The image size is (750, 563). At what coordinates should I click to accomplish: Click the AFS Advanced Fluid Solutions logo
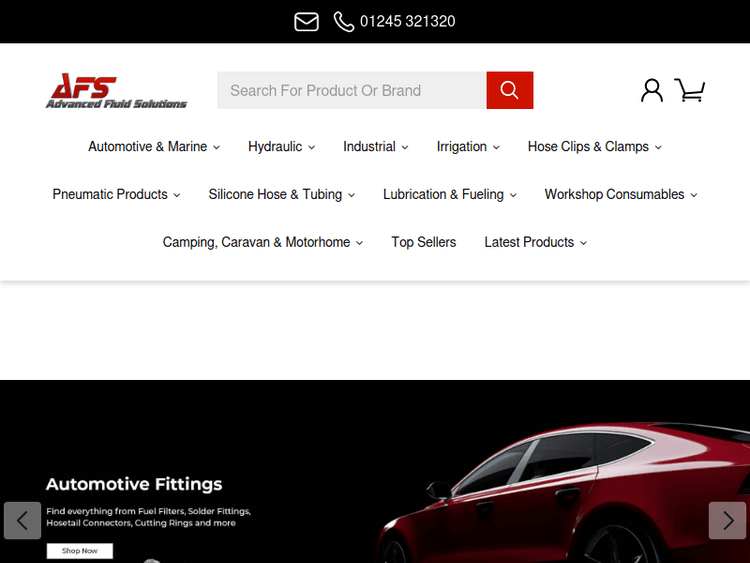[x=116, y=91]
